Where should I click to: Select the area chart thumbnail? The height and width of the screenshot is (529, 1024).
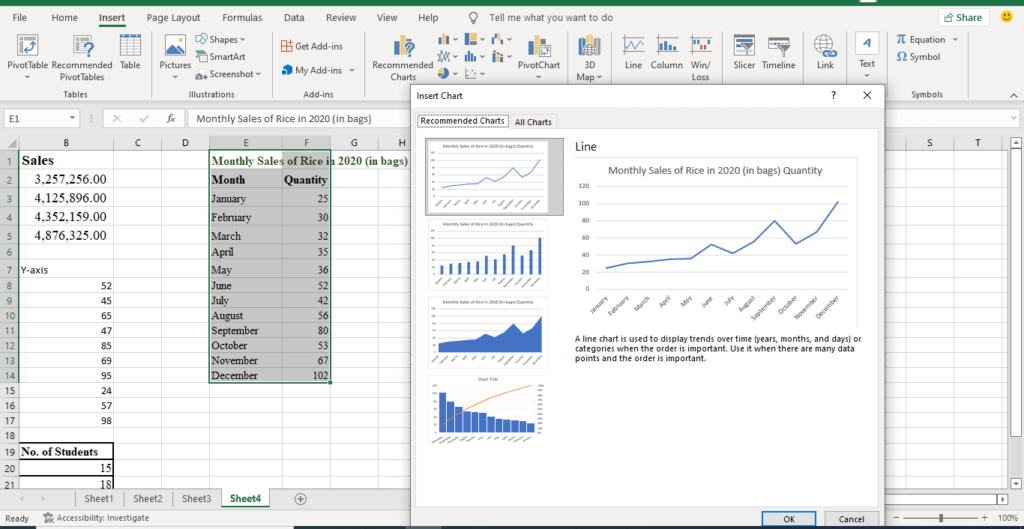pos(488,333)
